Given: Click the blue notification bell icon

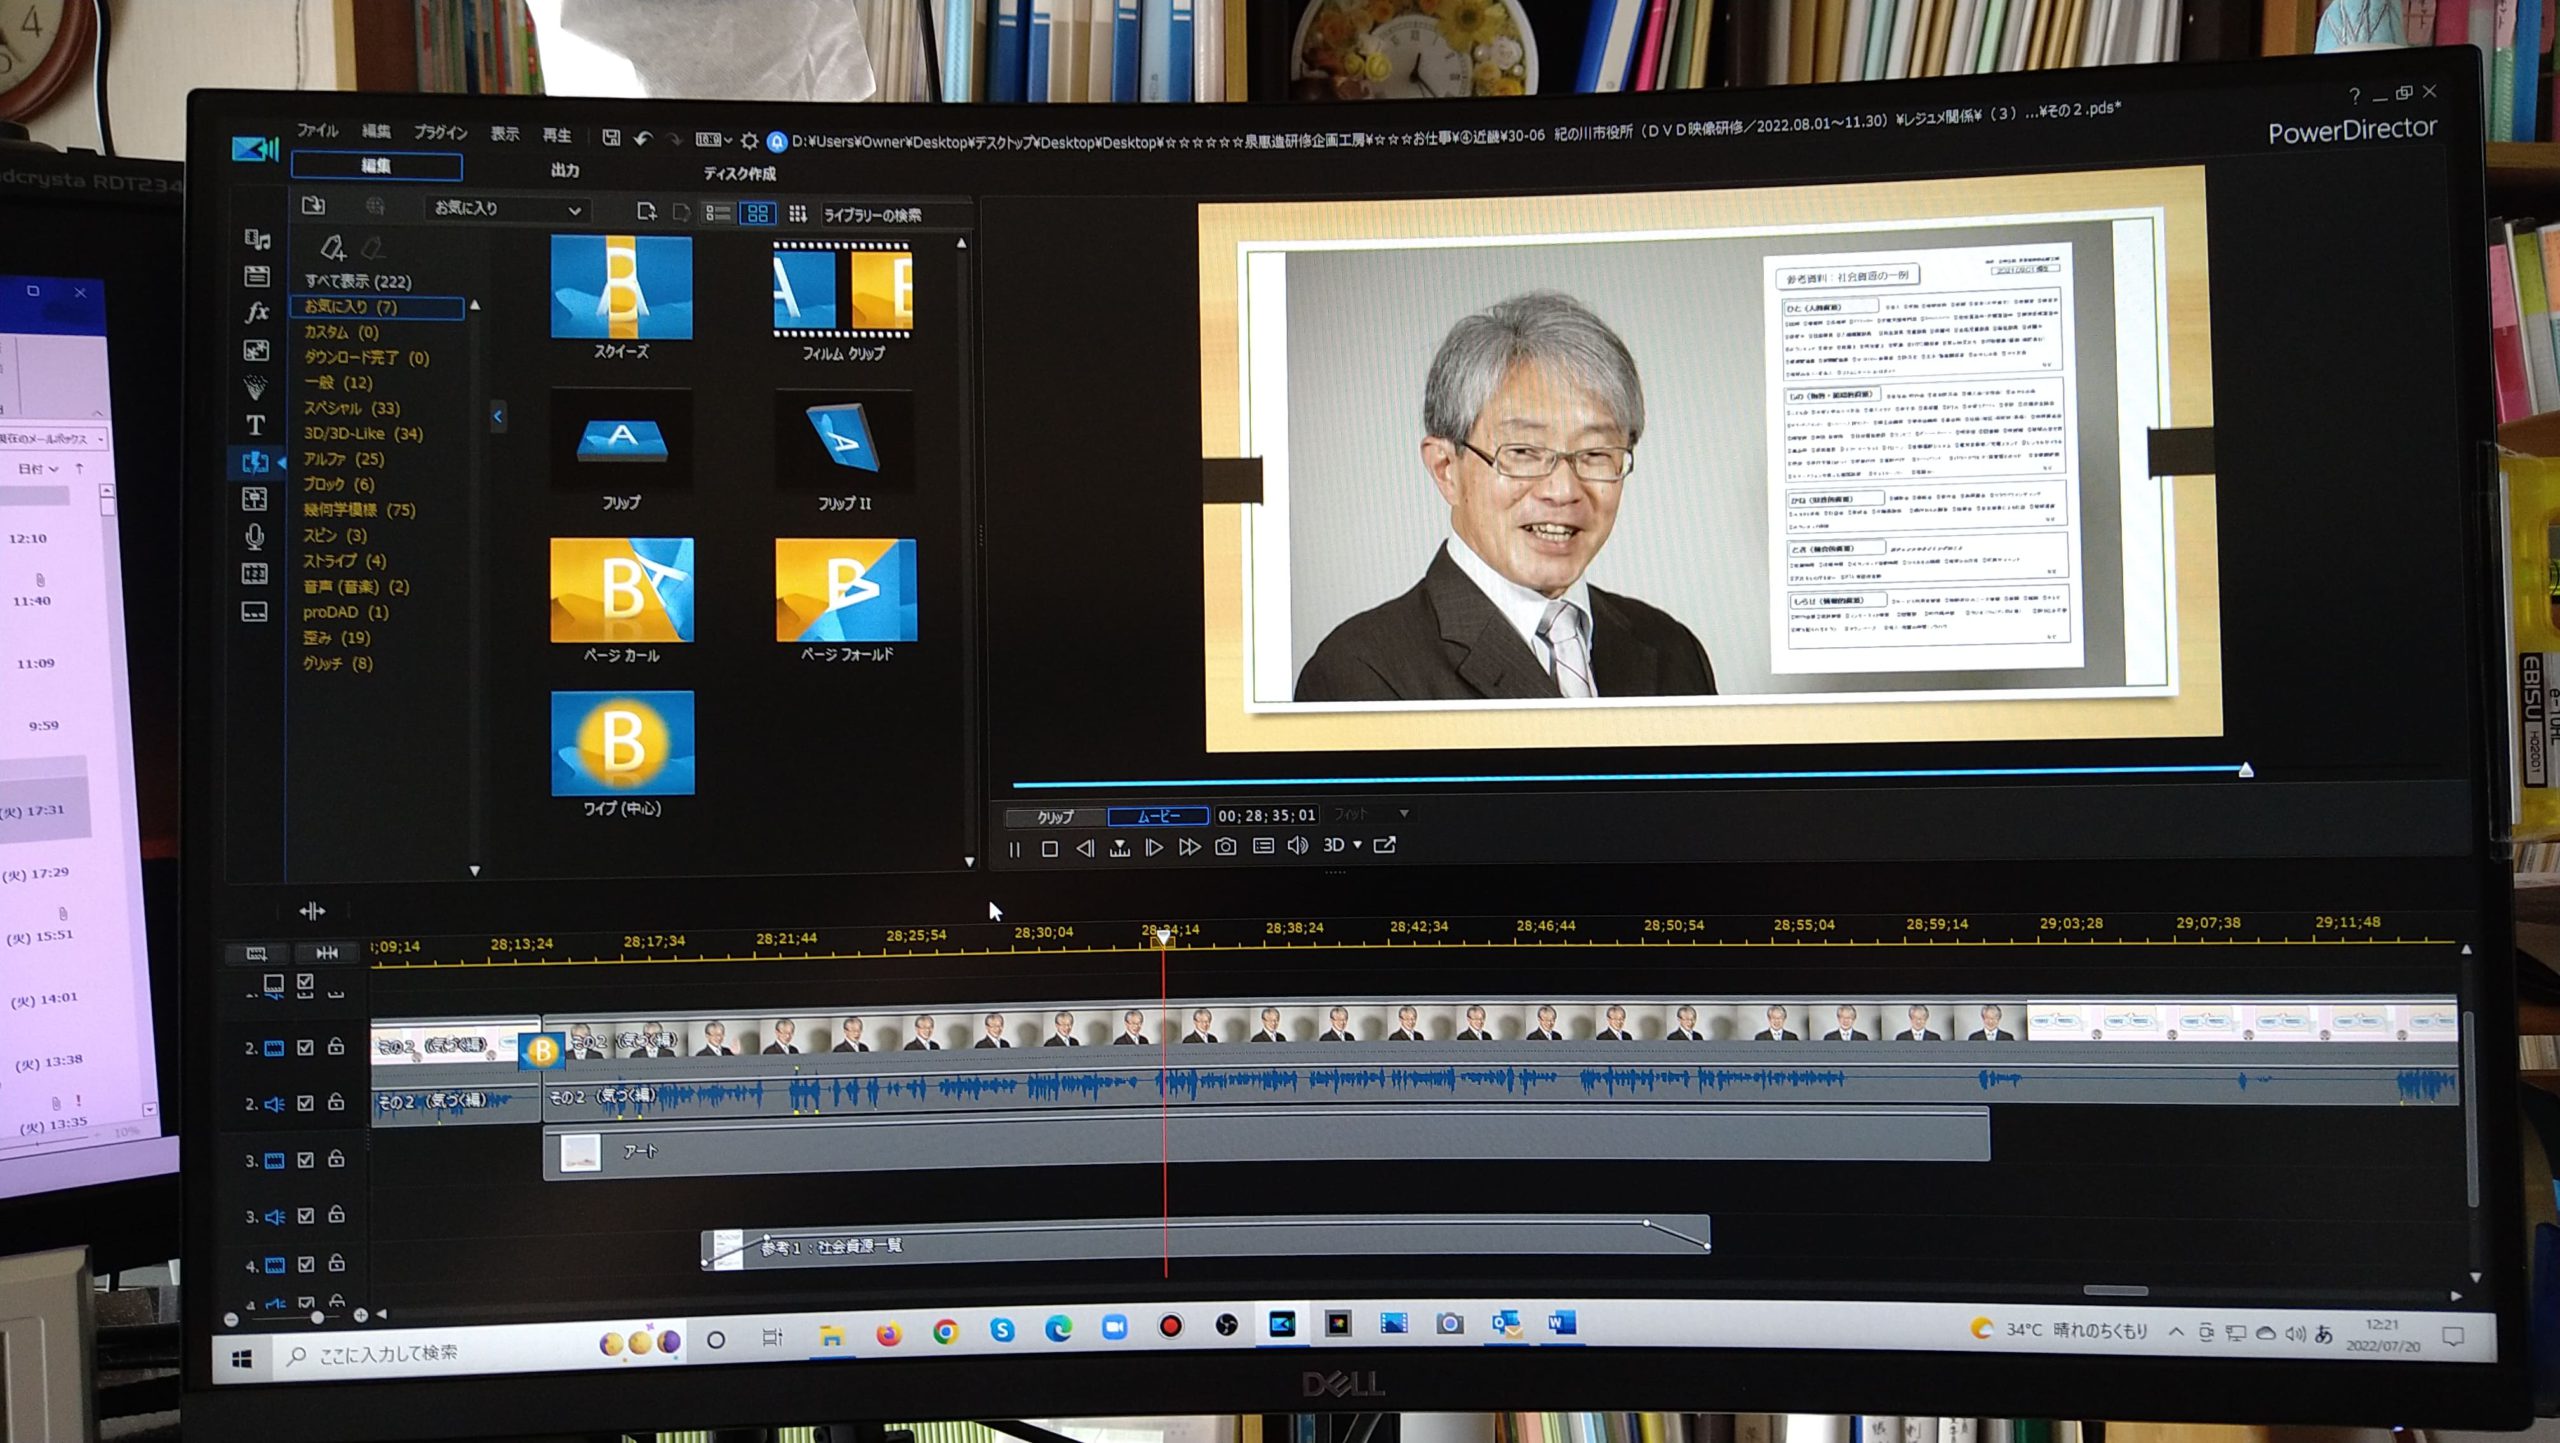Looking at the screenshot, I should tap(776, 142).
